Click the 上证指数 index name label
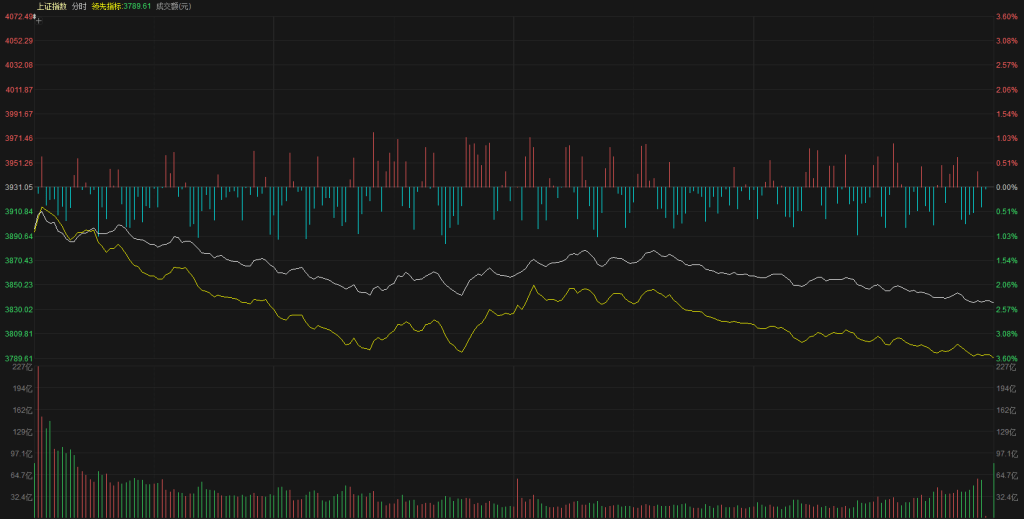The width and height of the screenshot is (1024, 519). [x=52, y=7]
